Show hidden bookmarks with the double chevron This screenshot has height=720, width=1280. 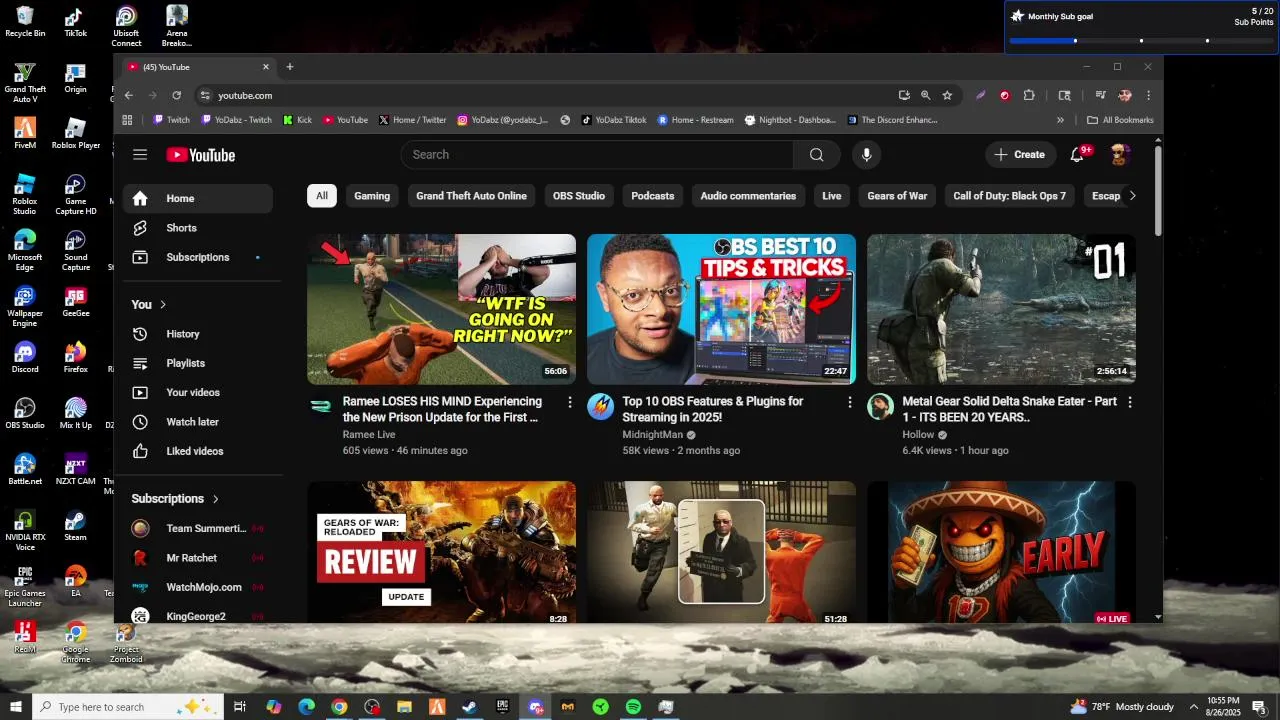1060,120
